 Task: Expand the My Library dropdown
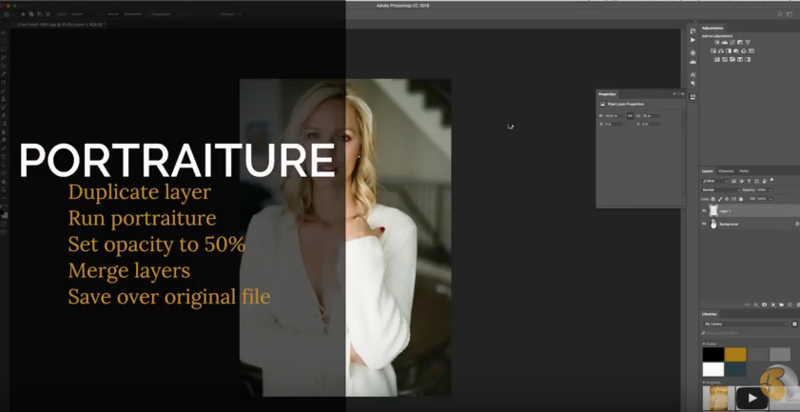745,324
